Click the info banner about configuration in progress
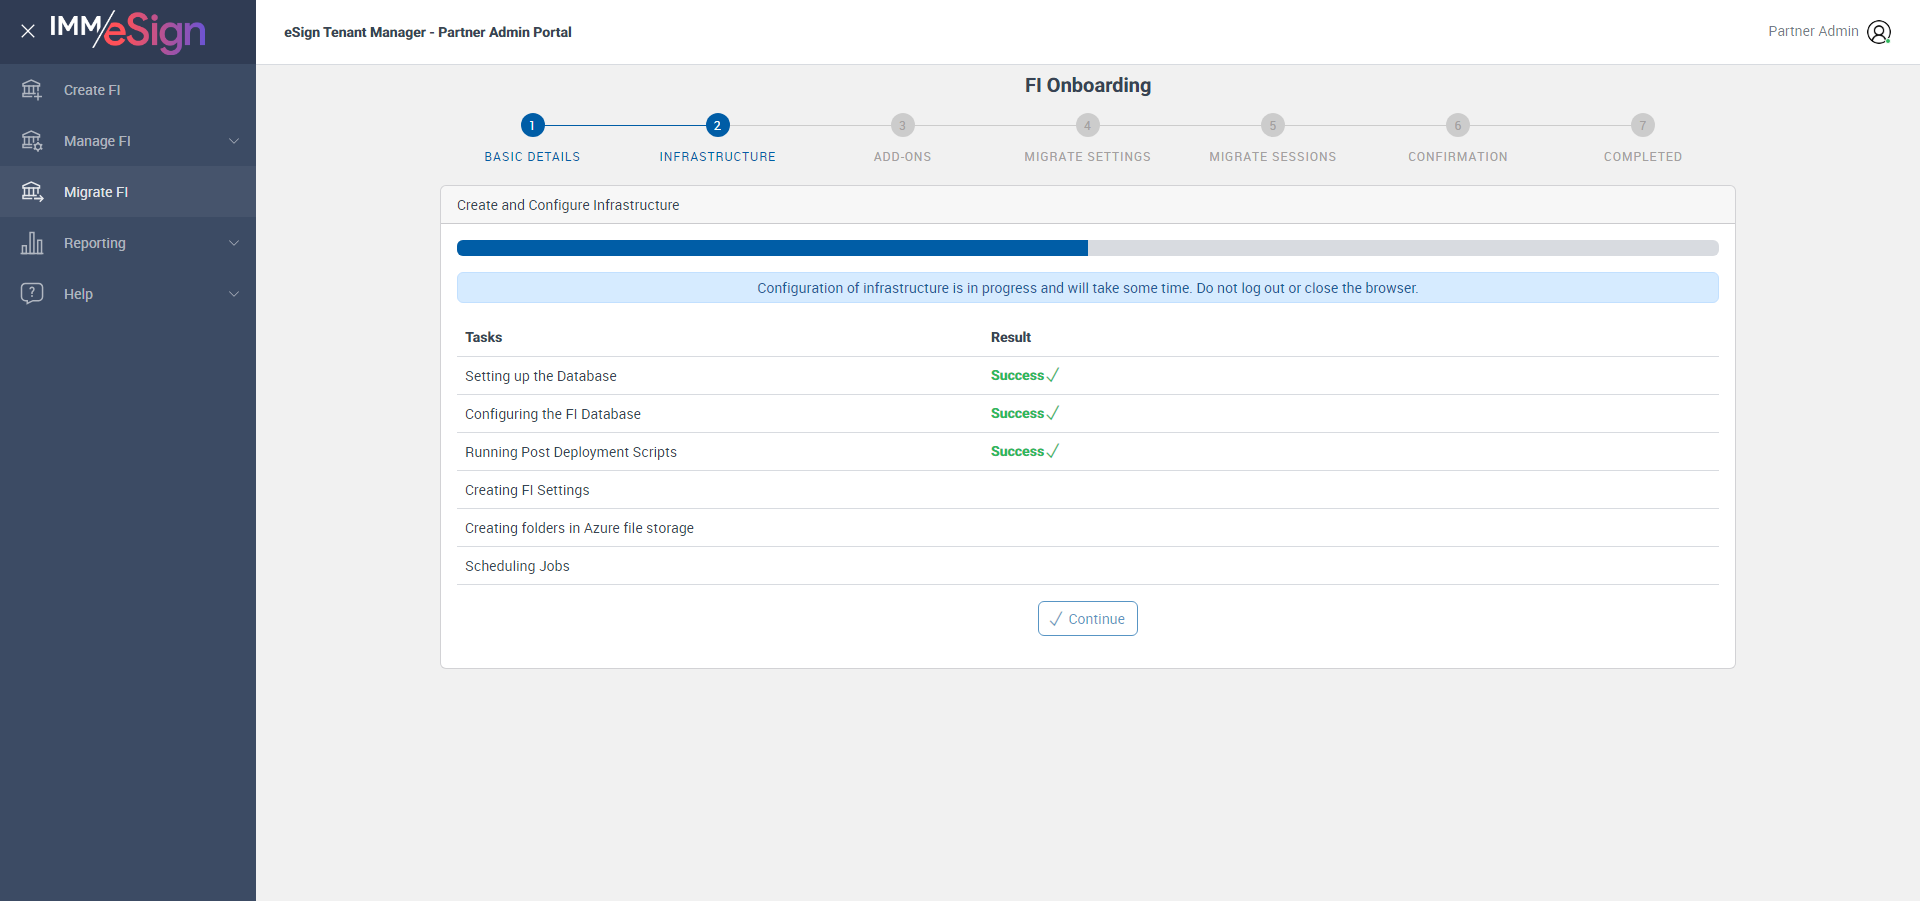 pos(1088,288)
